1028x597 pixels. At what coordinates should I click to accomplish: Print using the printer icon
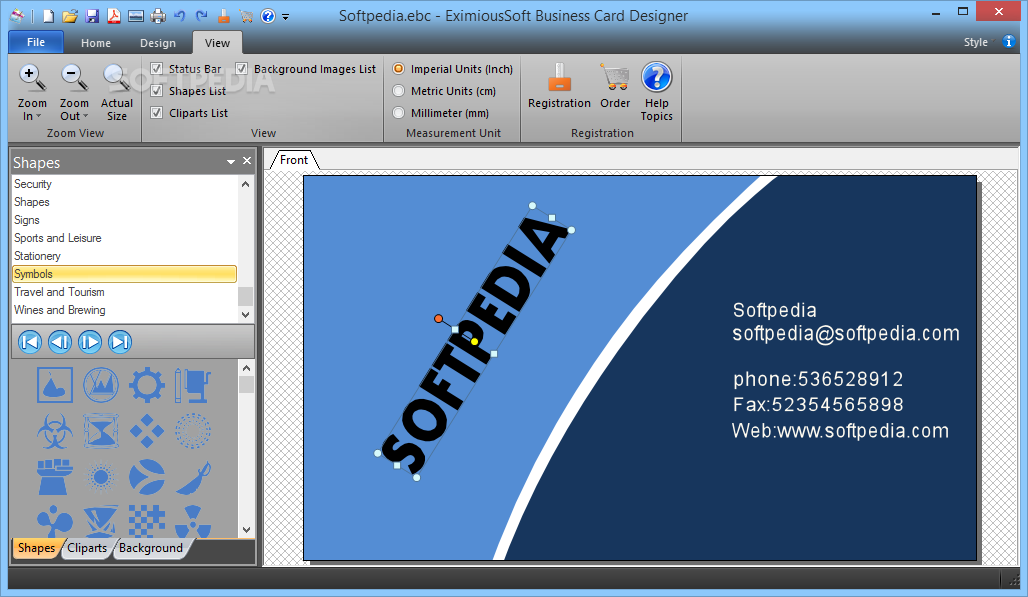click(x=158, y=16)
